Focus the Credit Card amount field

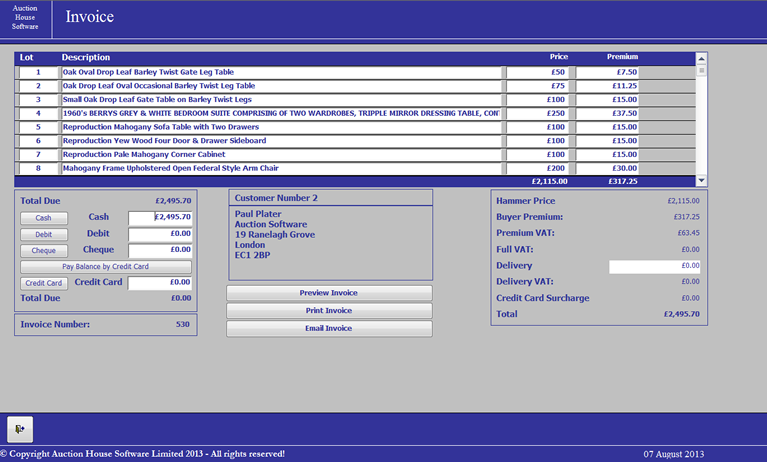pos(160,283)
